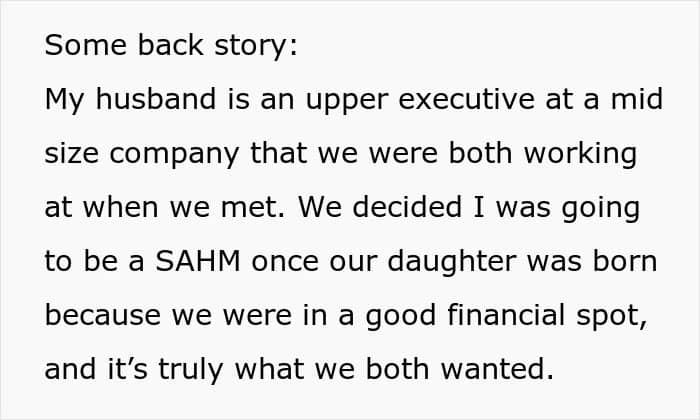Click the word 'daughter'
Image resolution: width=700 pixels, height=420 pixels.
pyautogui.click(x=452, y=262)
